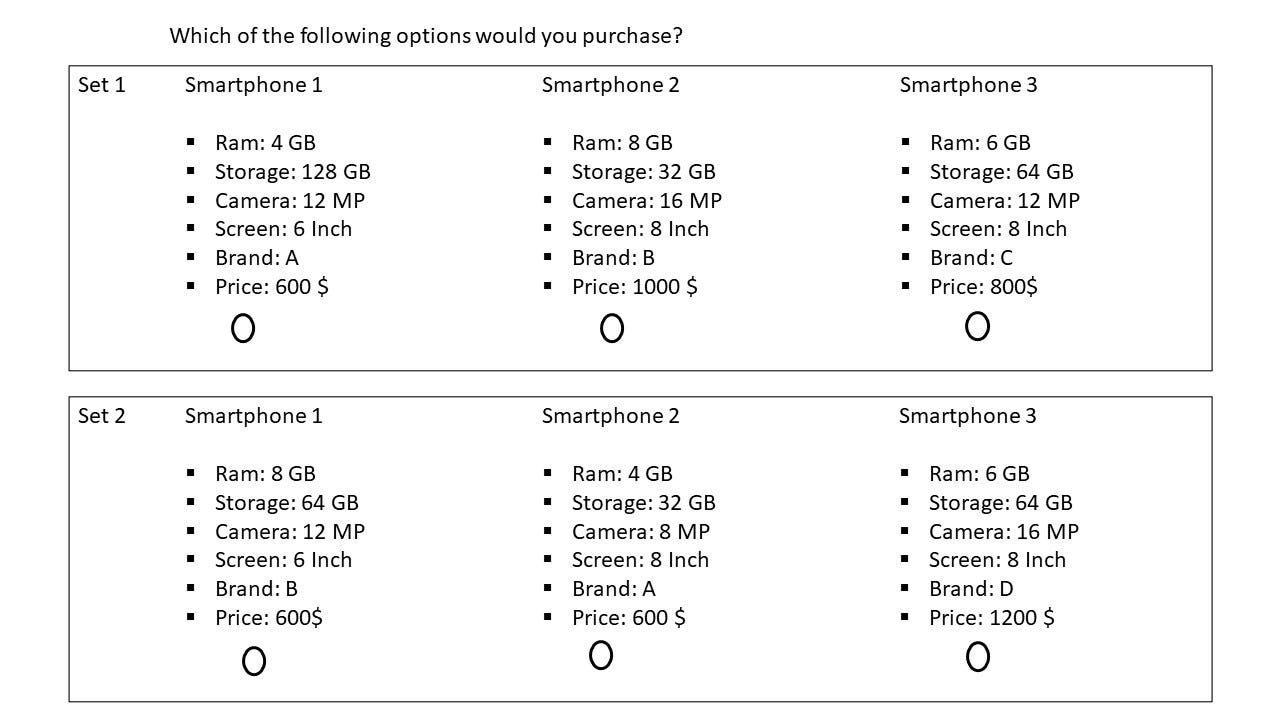Click the Set 1 label
The height and width of the screenshot is (720, 1280).
[102, 85]
